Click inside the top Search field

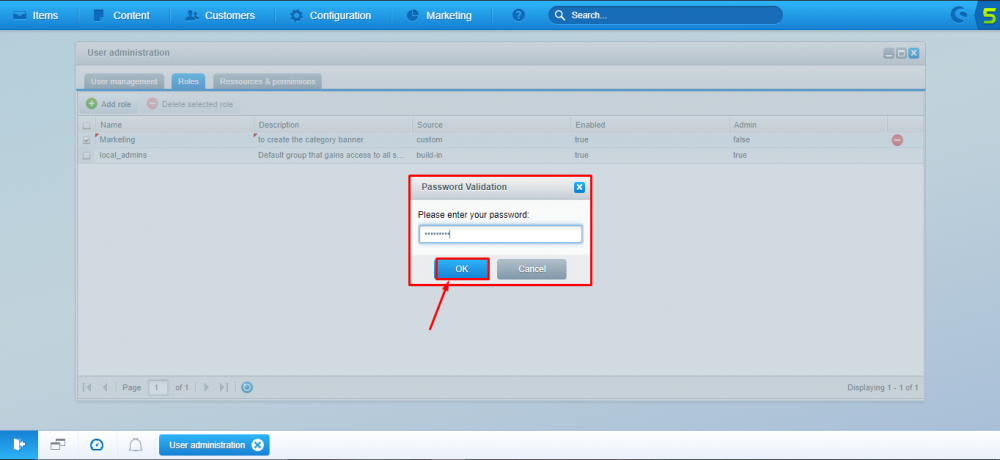(x=665, y=15)
